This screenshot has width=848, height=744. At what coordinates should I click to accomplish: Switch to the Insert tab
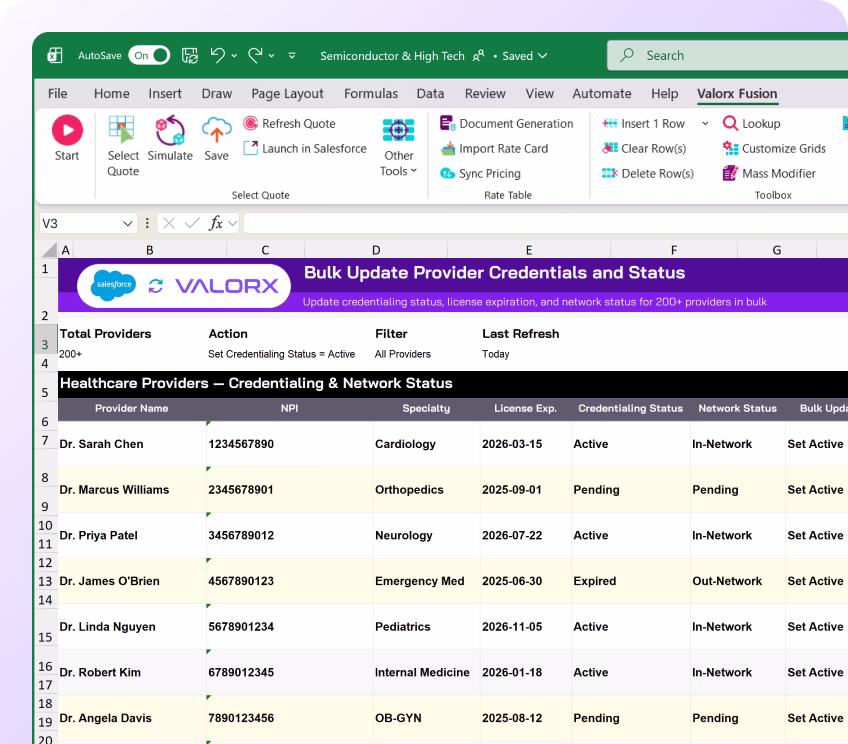[x=165, y=94]
